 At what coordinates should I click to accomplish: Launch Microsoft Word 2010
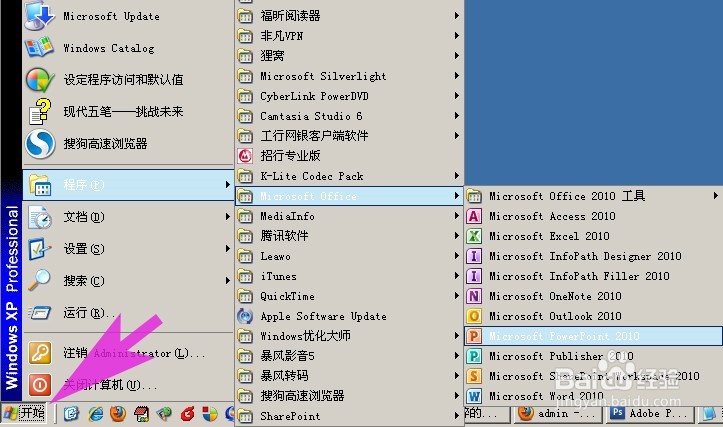click(593, 396)
